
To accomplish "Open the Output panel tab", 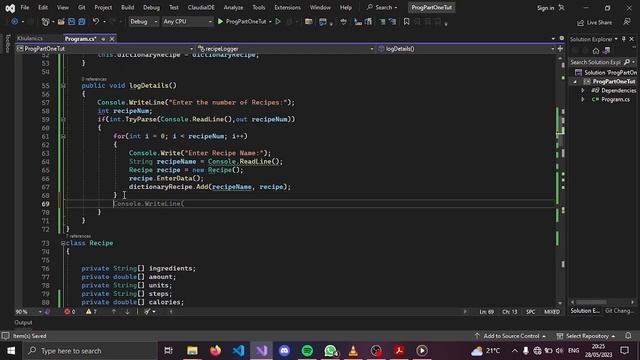I will 24,322.
